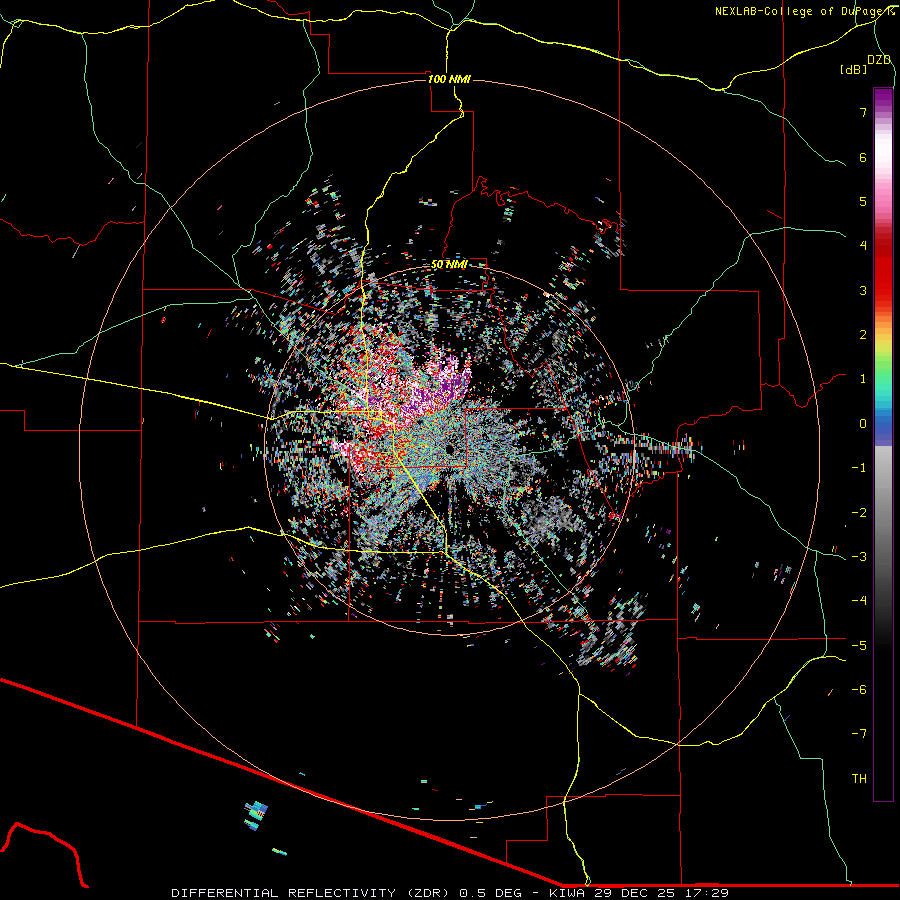Screen dimensions: 900x900
Task: Click the NEXLAB-College of DuPage credit text
Action: [x=804, y=11]
